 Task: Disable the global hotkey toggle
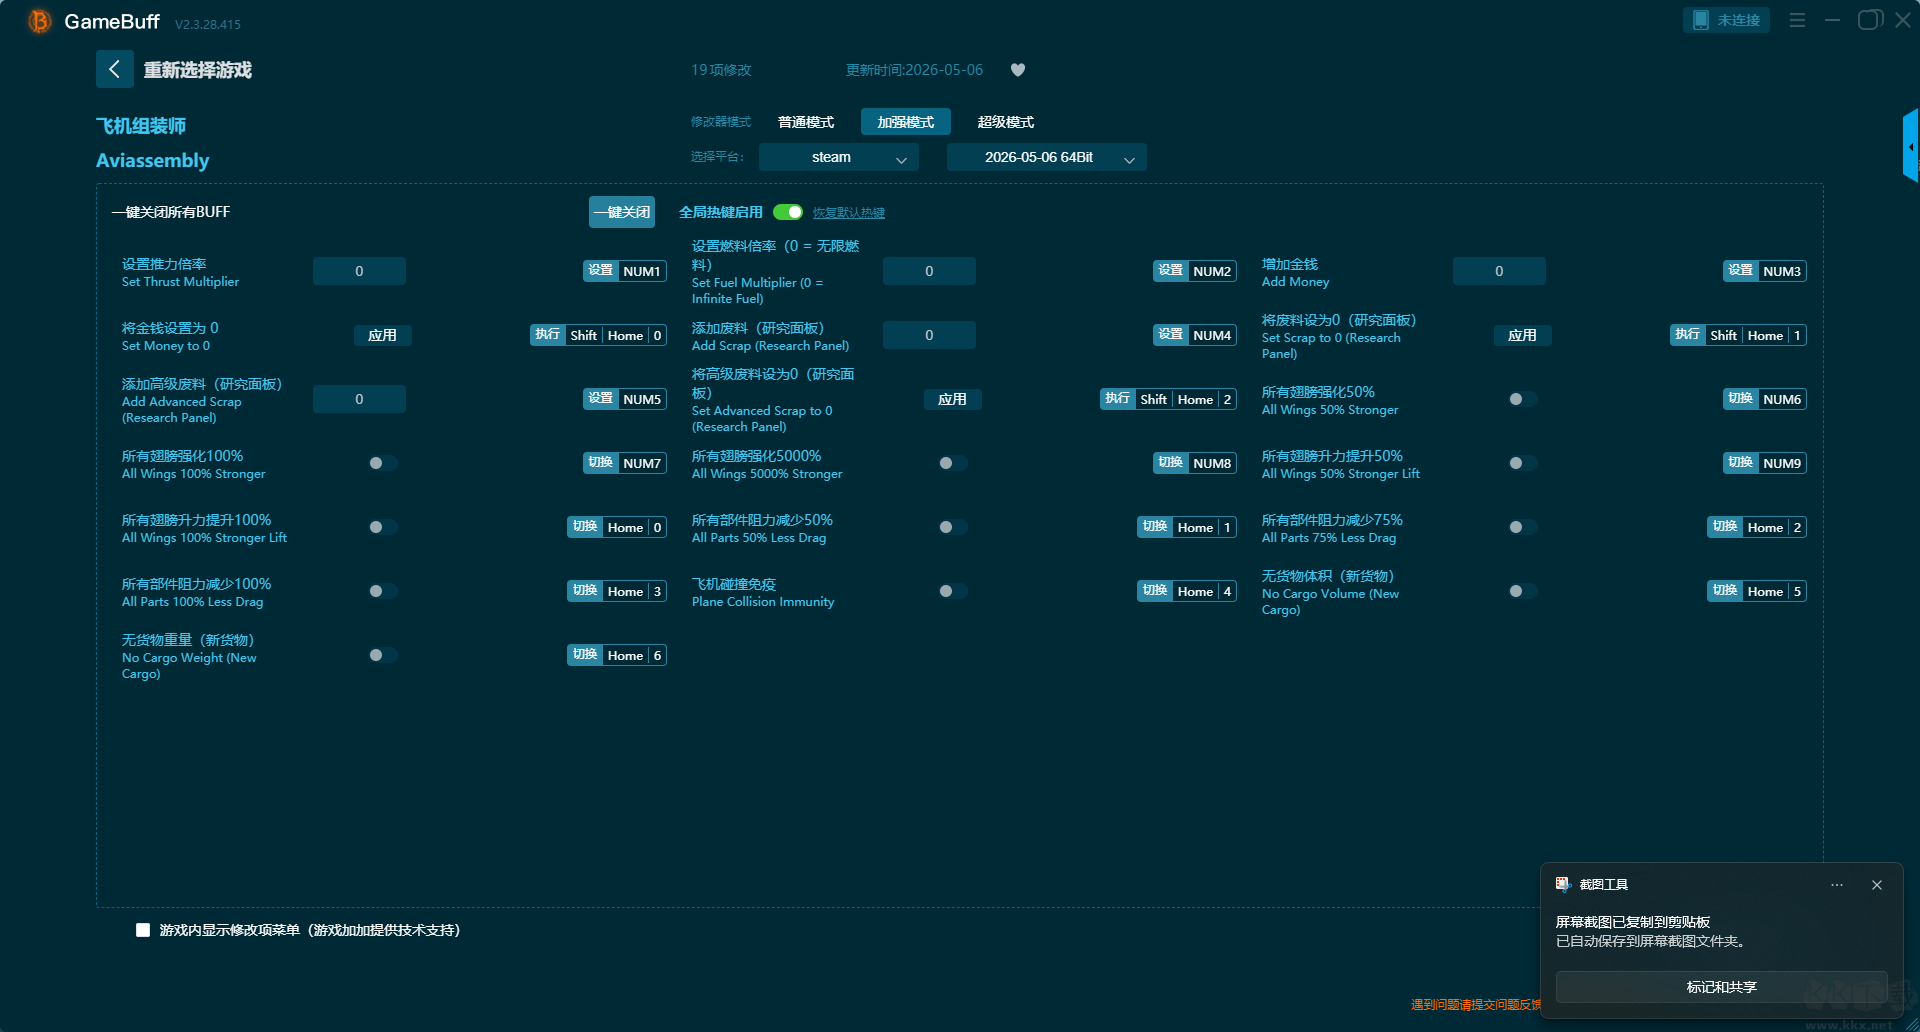coord(788,212)
